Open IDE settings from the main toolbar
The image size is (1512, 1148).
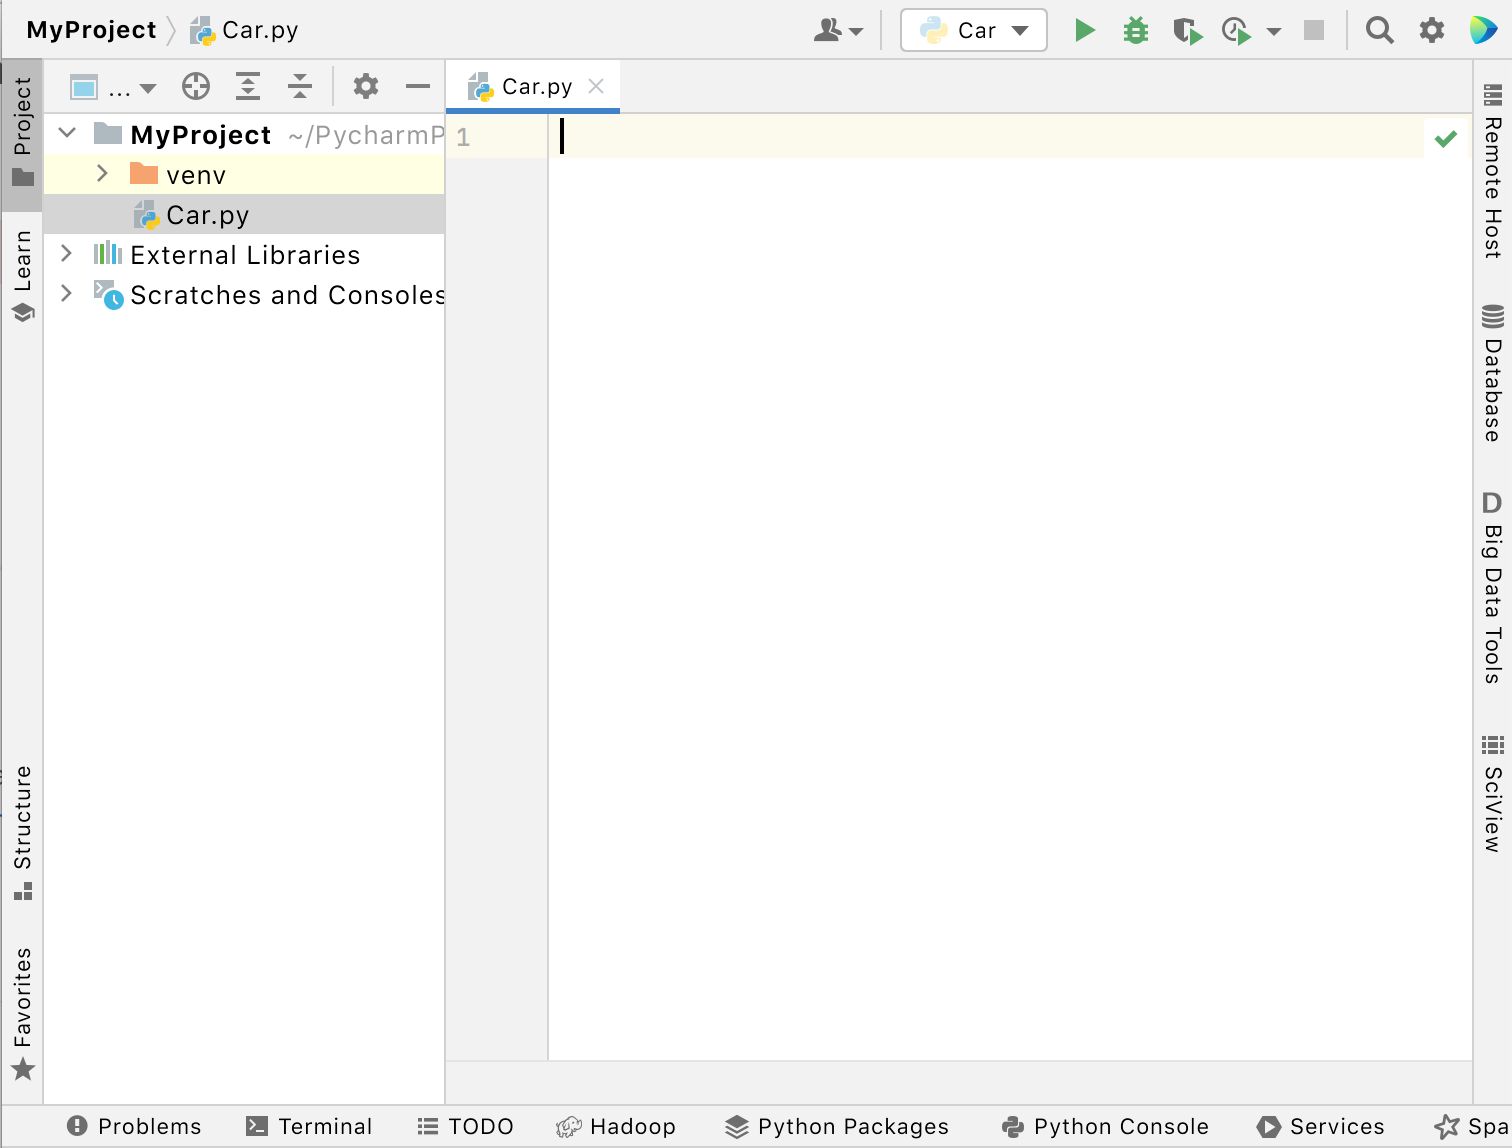tap(1432, 30)
